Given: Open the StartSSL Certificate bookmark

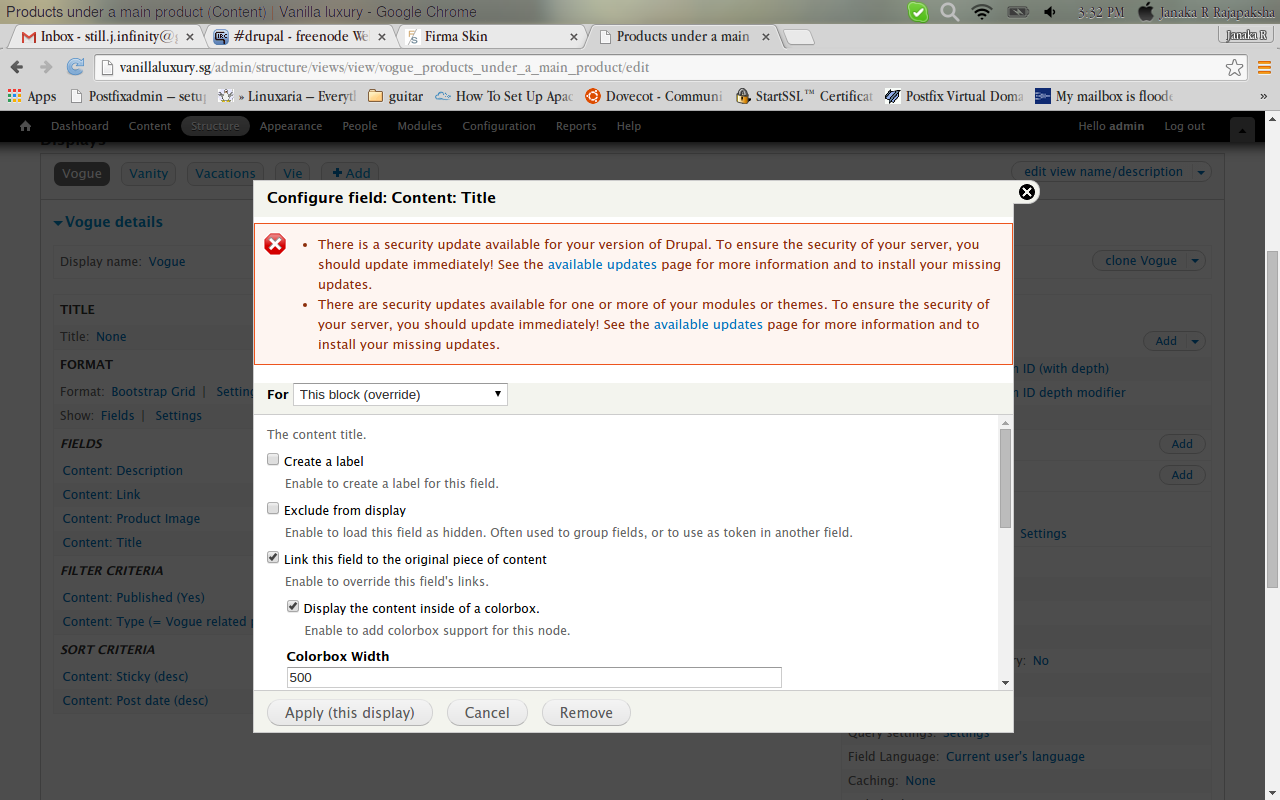Looking at the screenshot, I should click(804, 96).
